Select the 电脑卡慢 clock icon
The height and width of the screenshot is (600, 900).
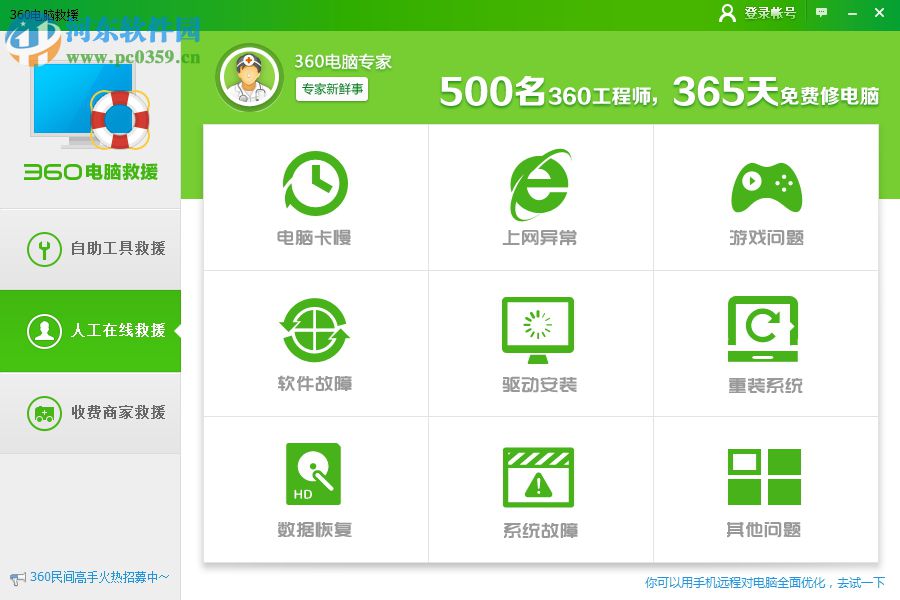[x=315, y=183]
